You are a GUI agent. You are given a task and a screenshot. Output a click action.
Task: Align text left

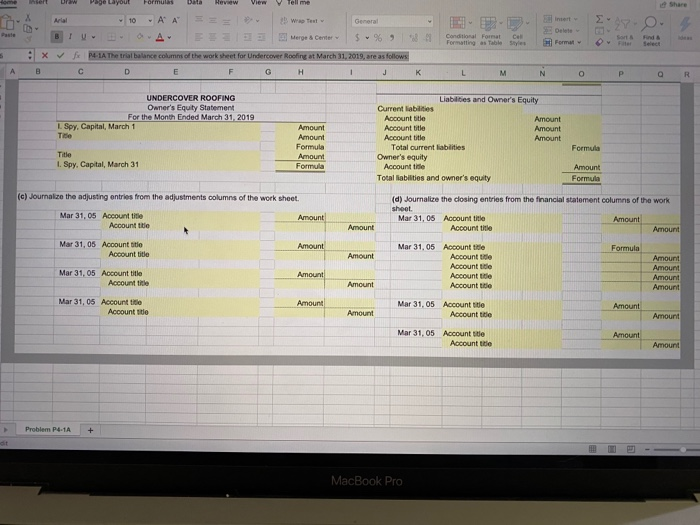coord(199,37)
